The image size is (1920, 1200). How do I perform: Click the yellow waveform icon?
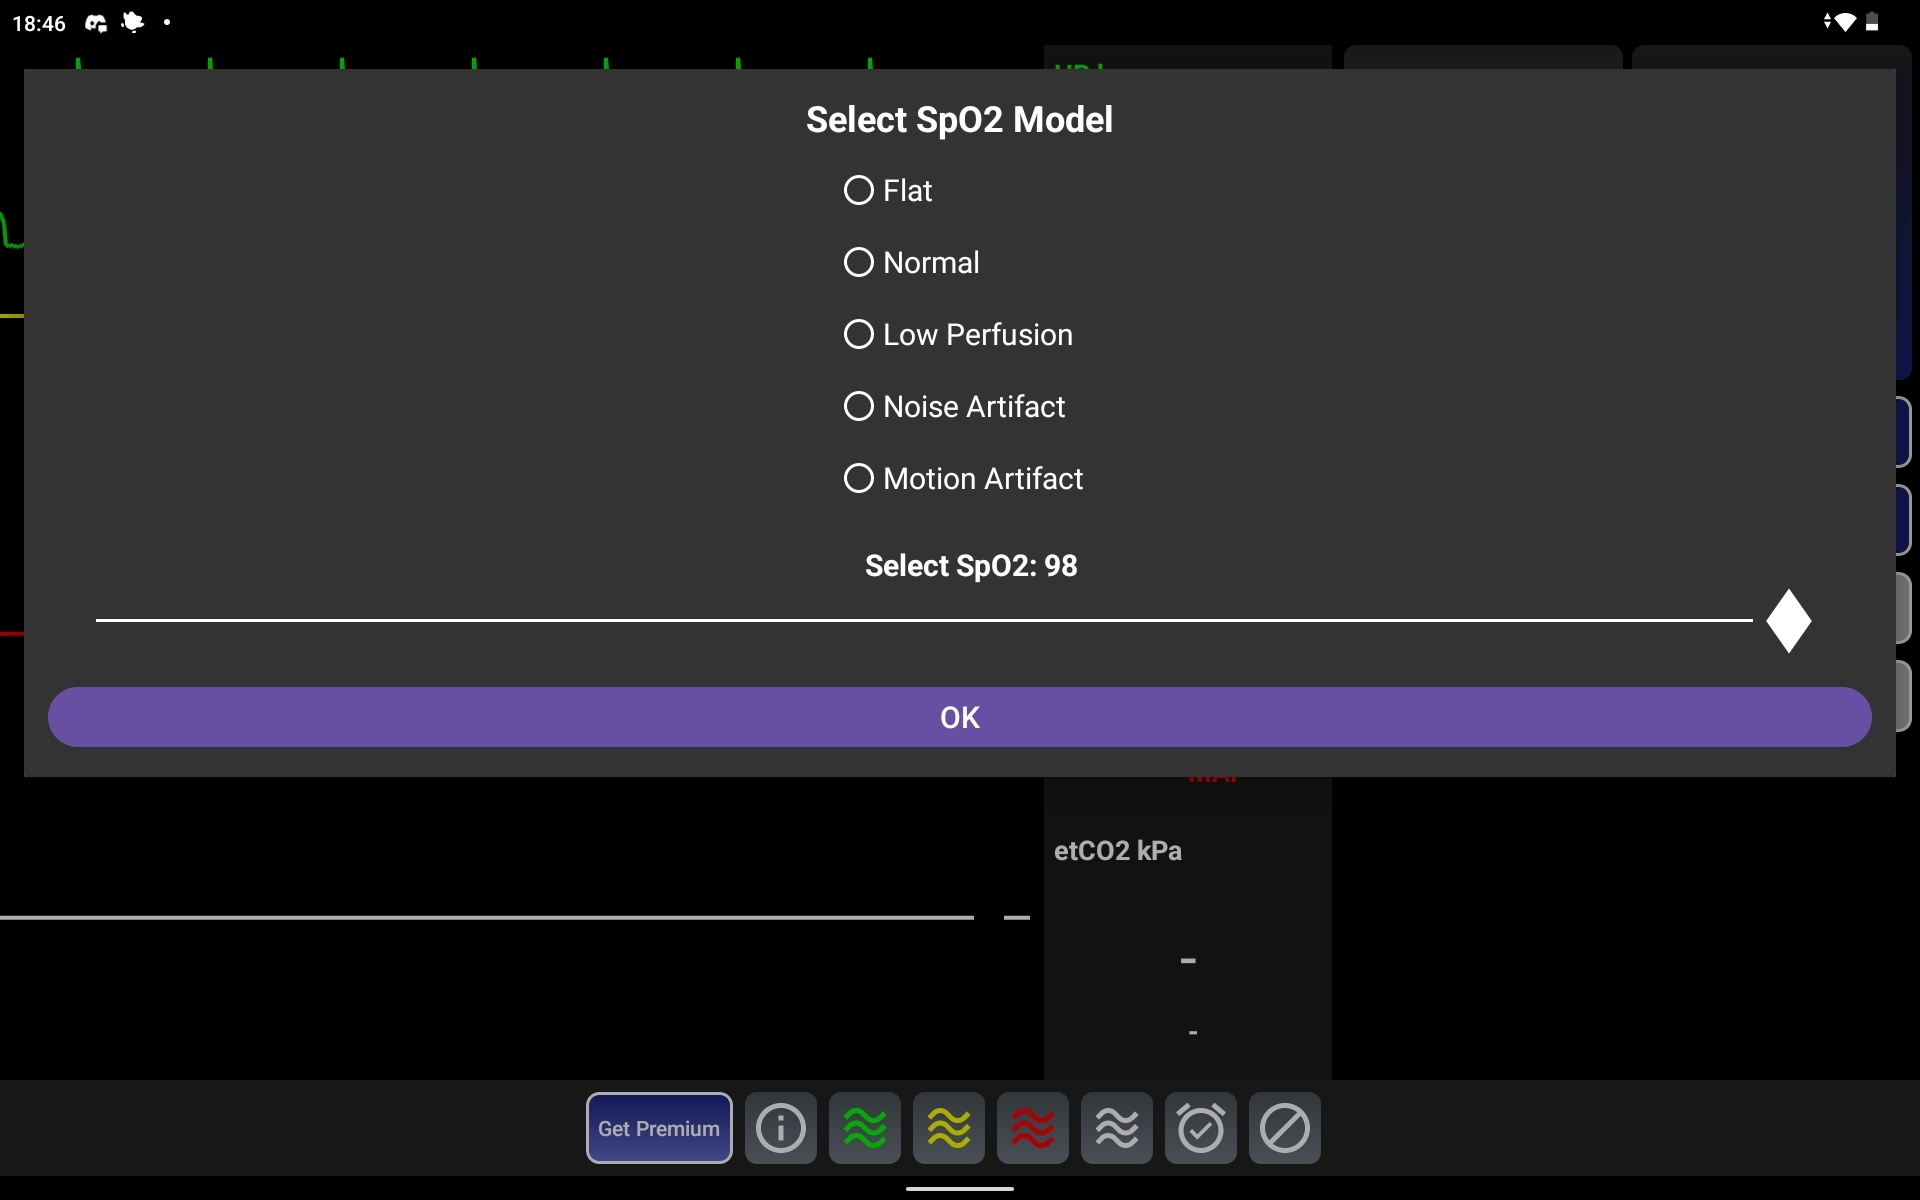click(948, 1128)
